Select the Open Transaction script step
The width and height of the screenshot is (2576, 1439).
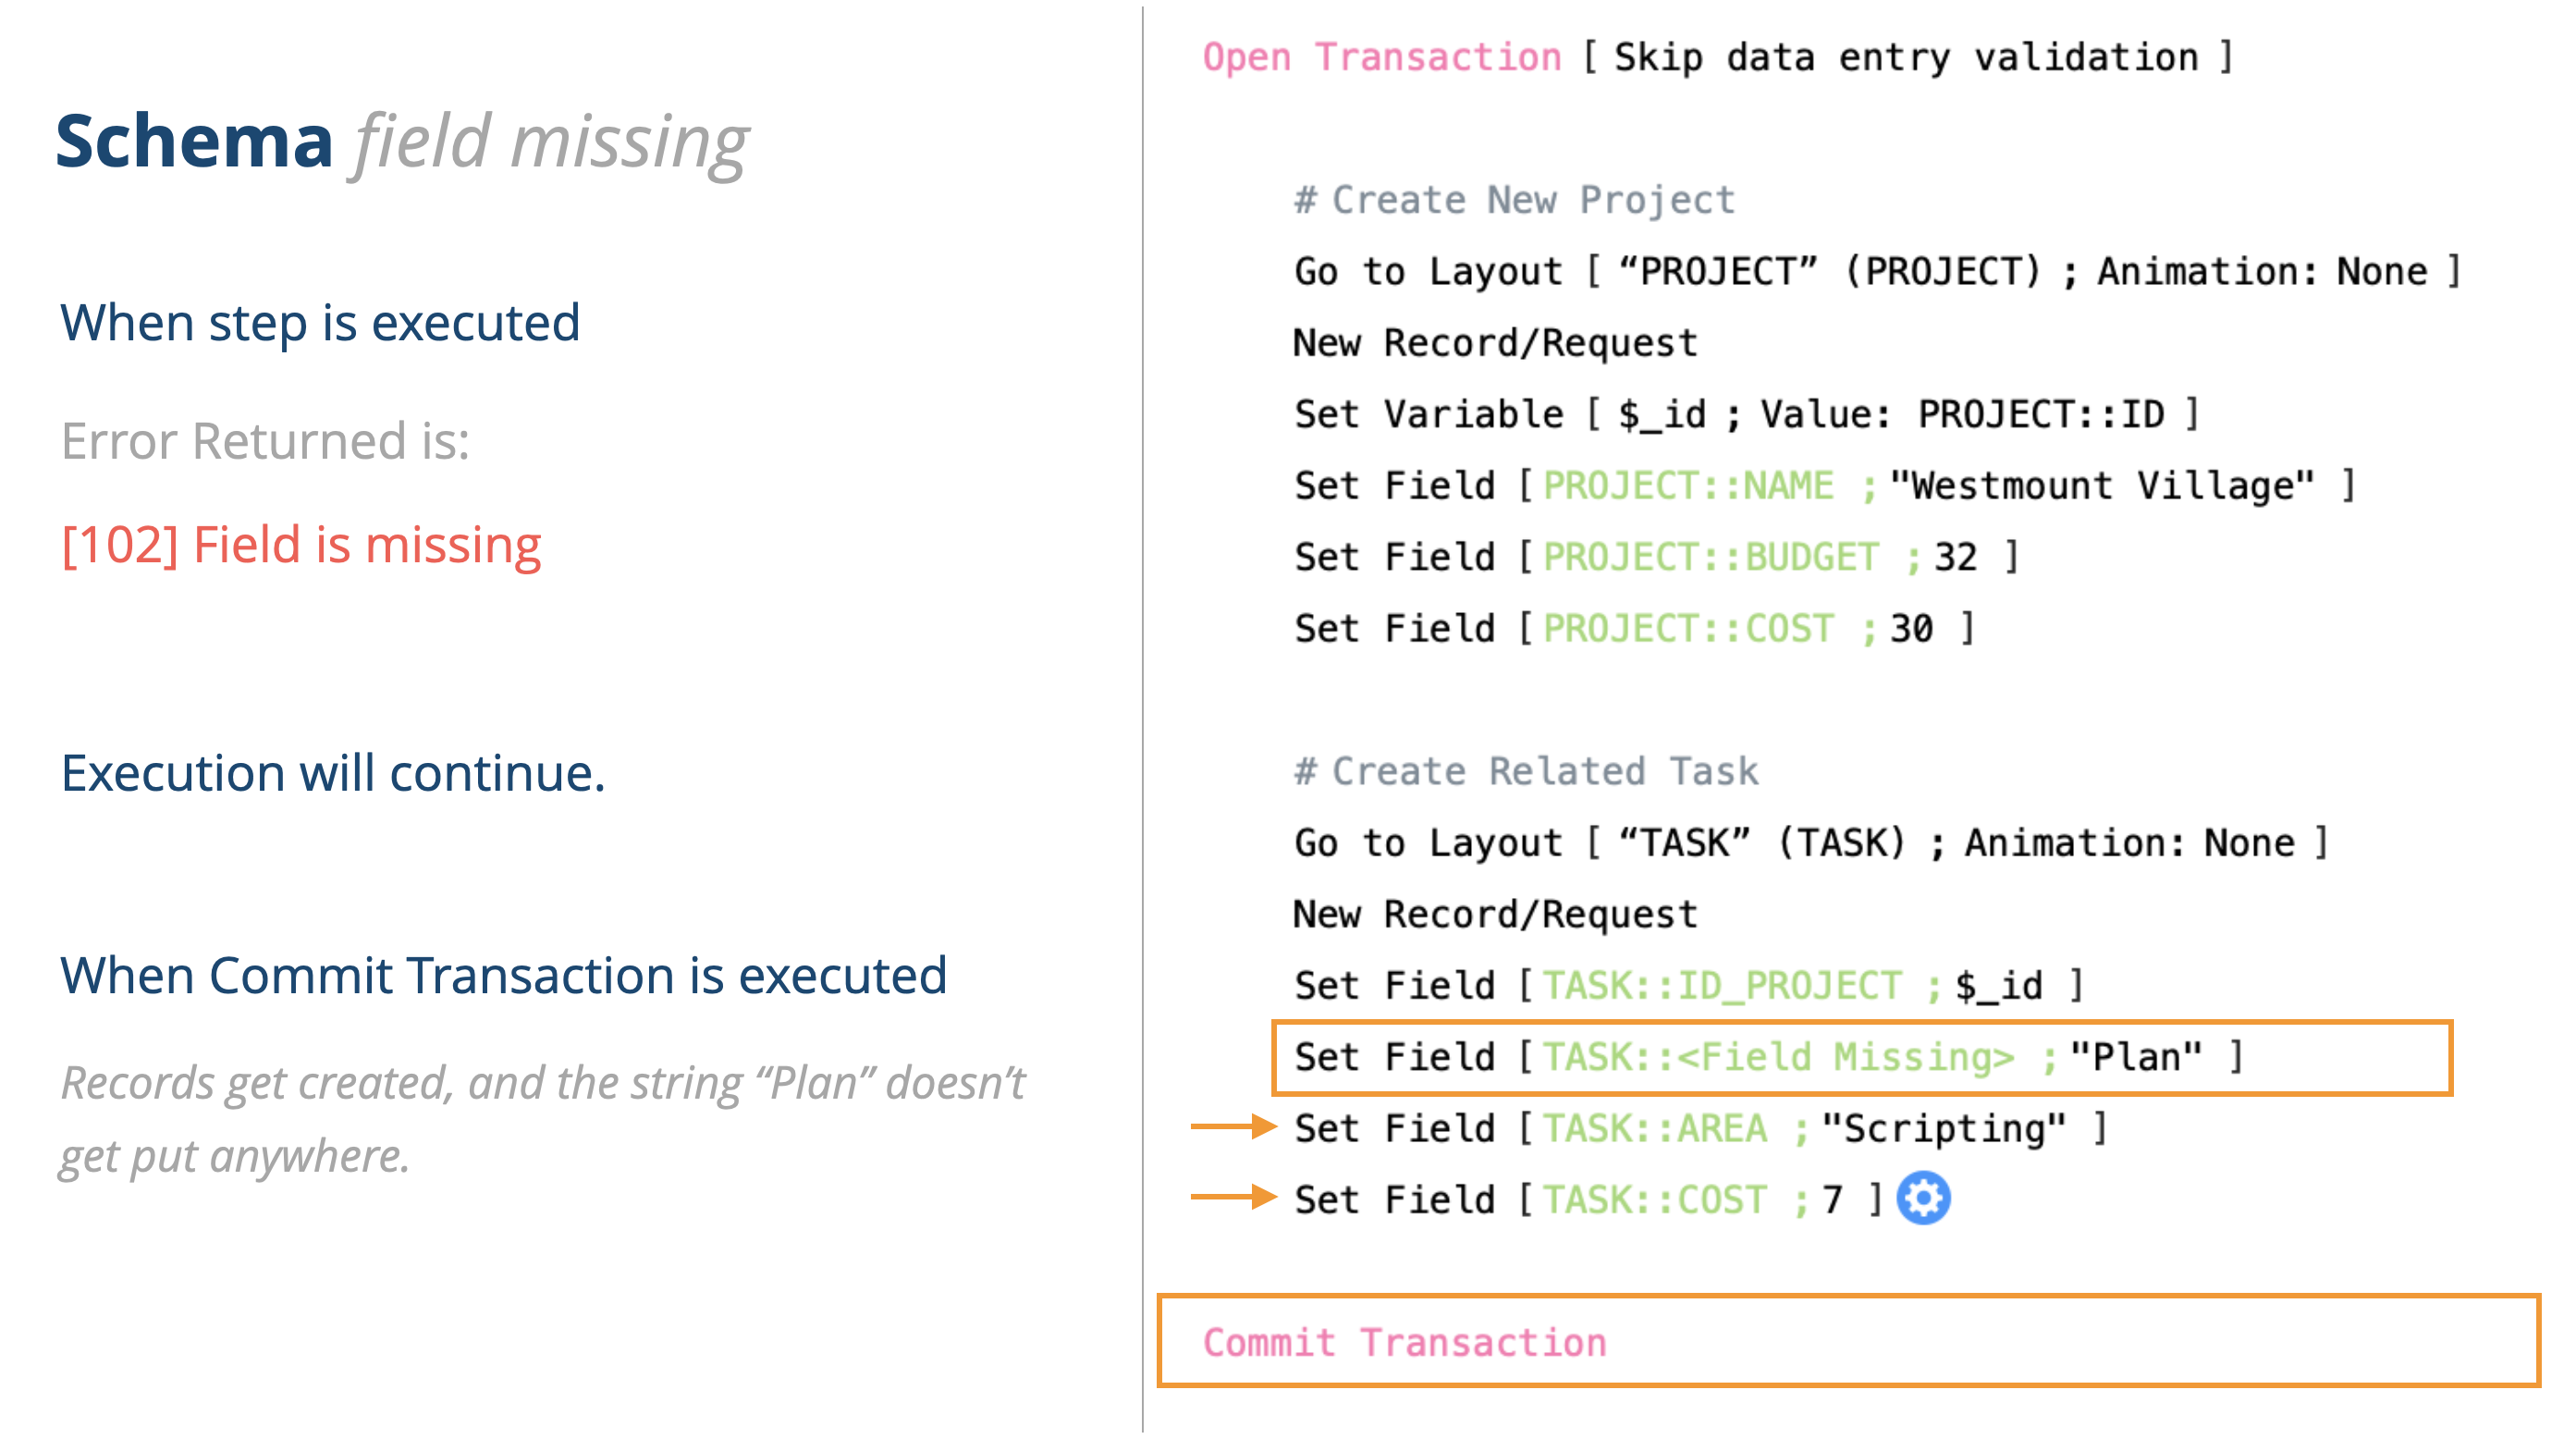[x=1716, y=57]
